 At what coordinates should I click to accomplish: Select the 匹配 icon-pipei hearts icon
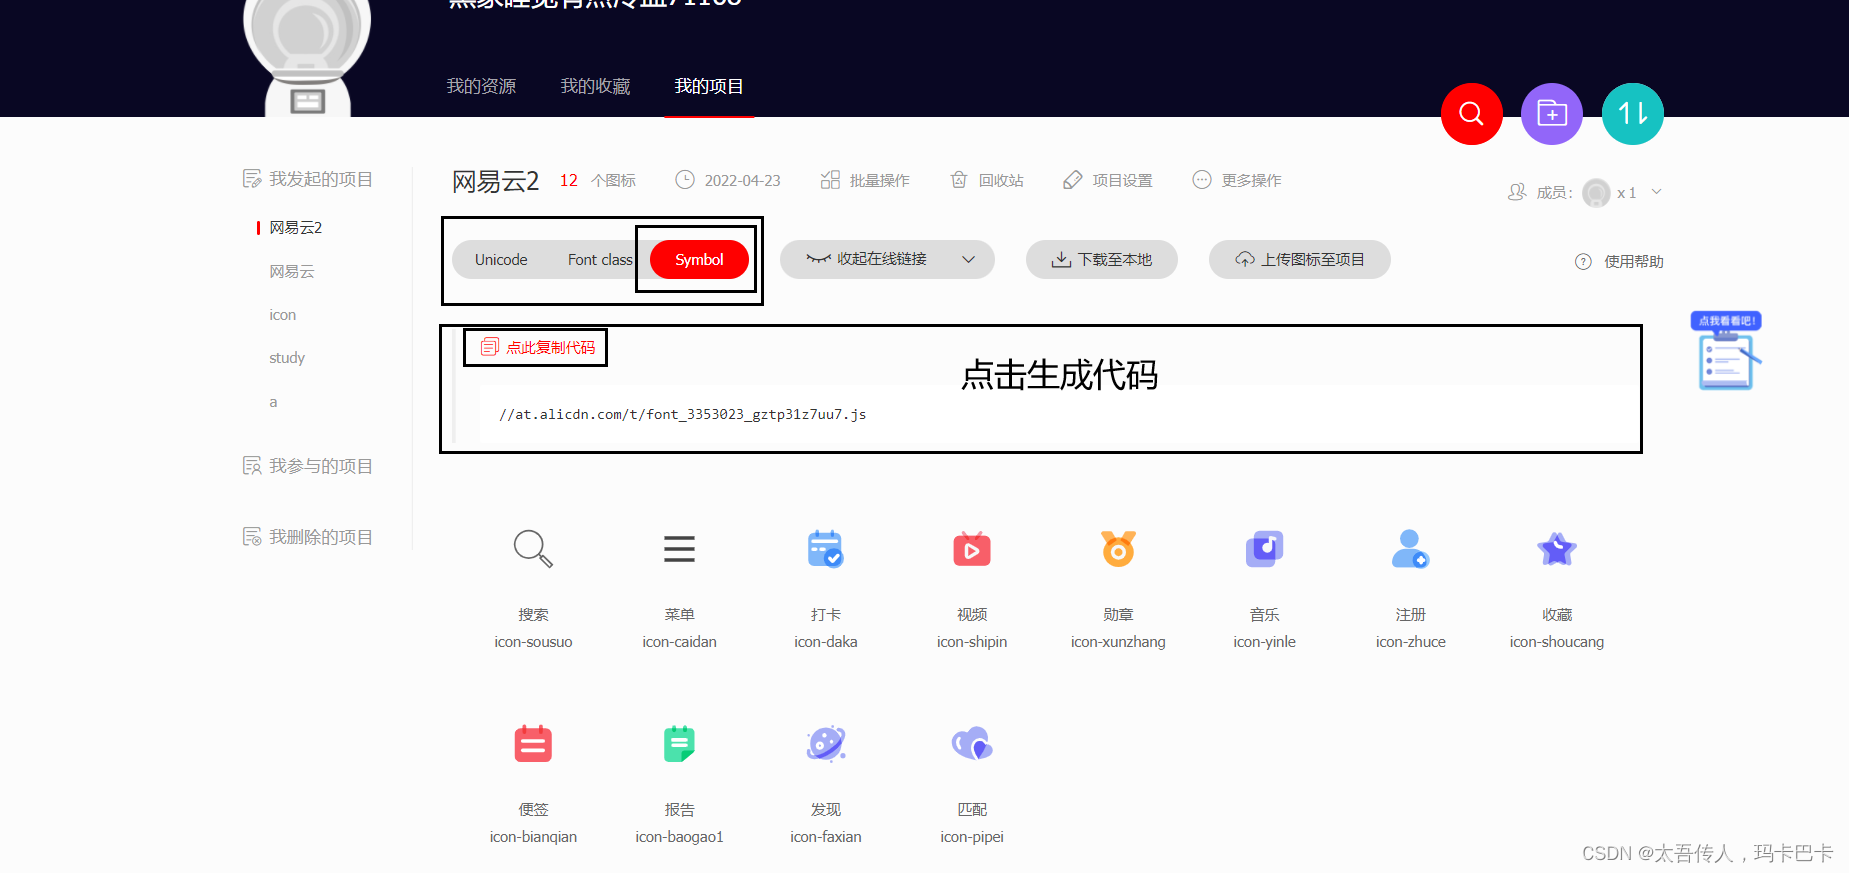[972, 744]
